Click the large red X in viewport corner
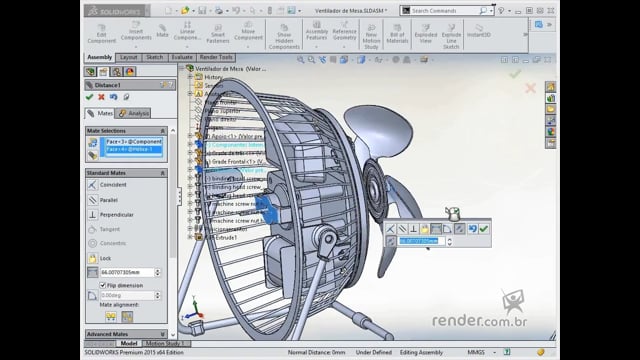640x360 pixels. point(530,88)
